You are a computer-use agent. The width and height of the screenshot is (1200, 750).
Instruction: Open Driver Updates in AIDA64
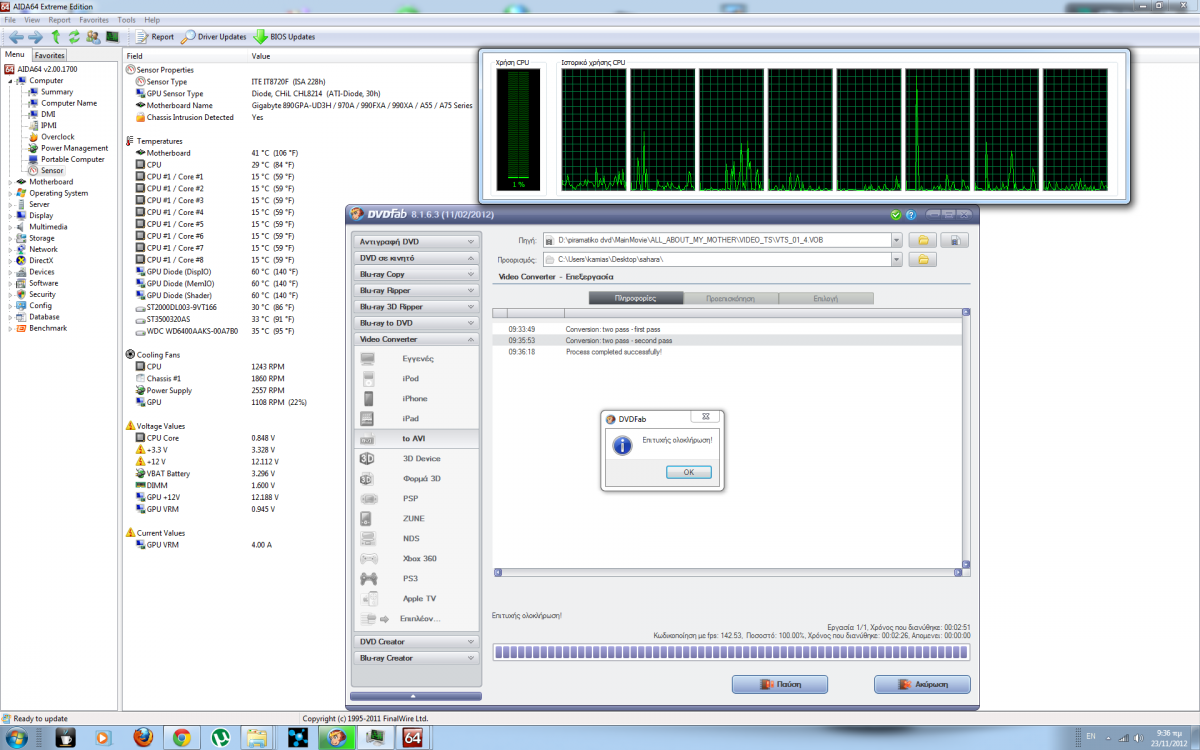pos(213,37)
